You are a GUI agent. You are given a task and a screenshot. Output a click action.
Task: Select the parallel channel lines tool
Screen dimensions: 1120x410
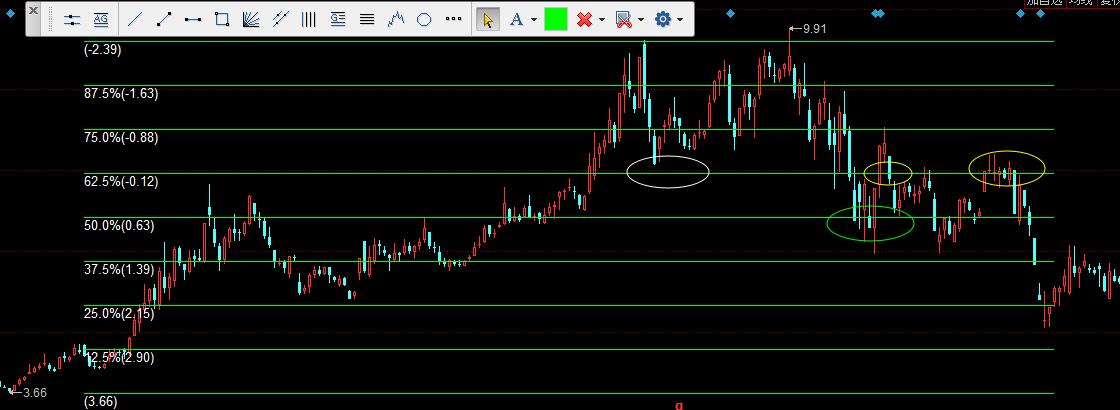(280, 20)
